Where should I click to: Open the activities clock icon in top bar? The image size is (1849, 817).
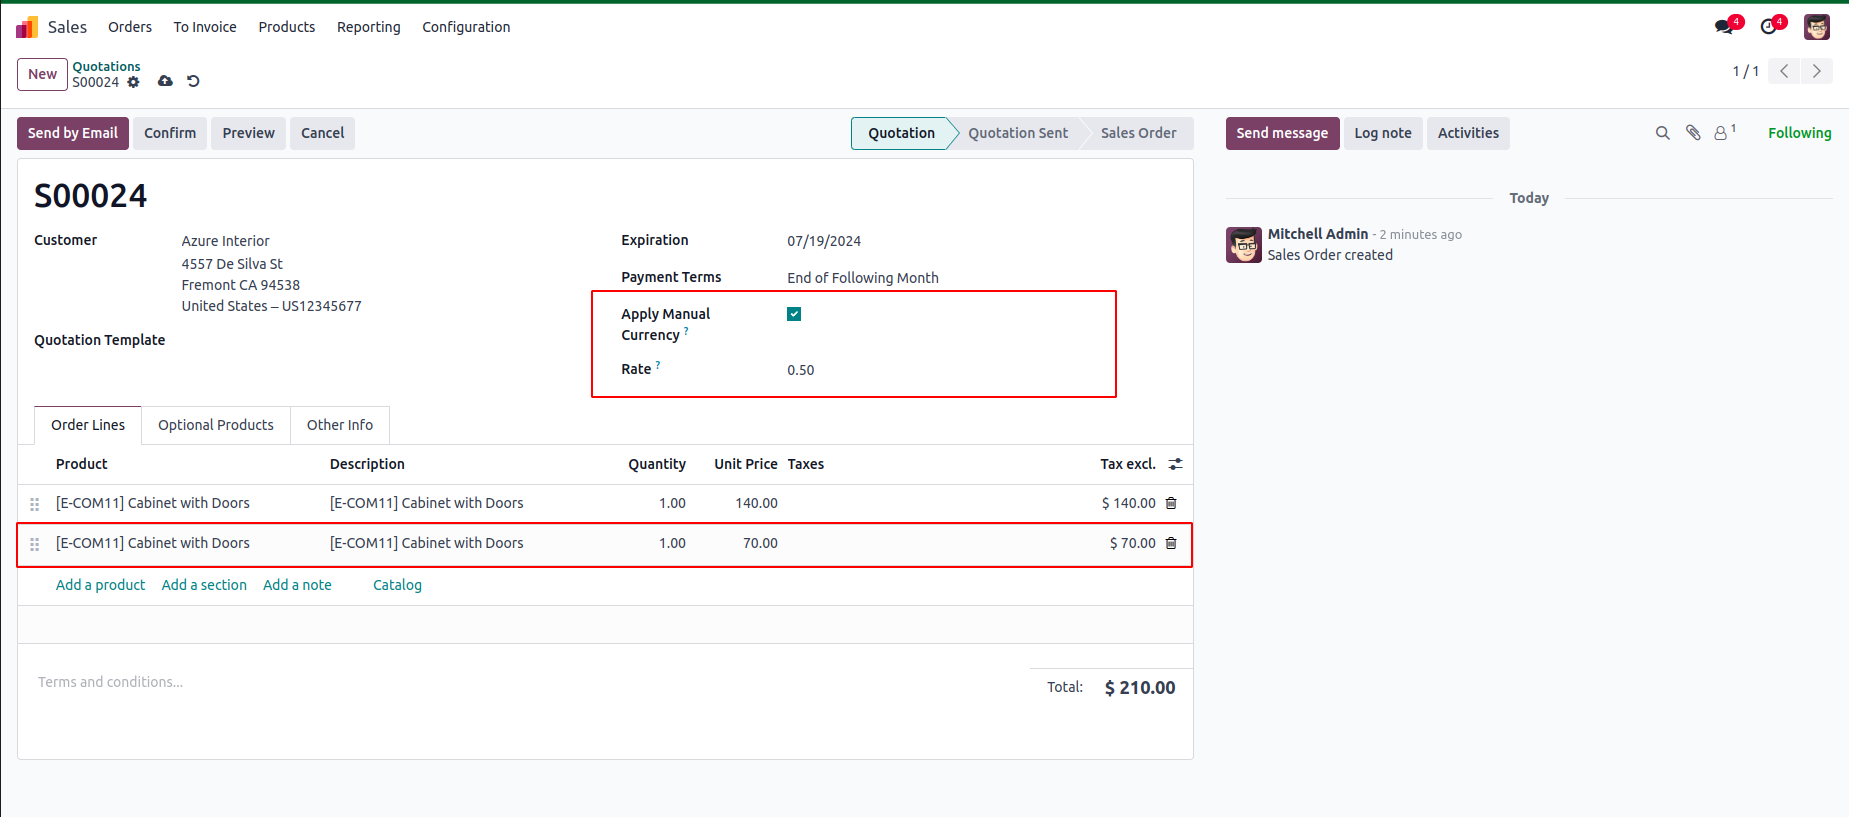click(x=1770, y=26)
